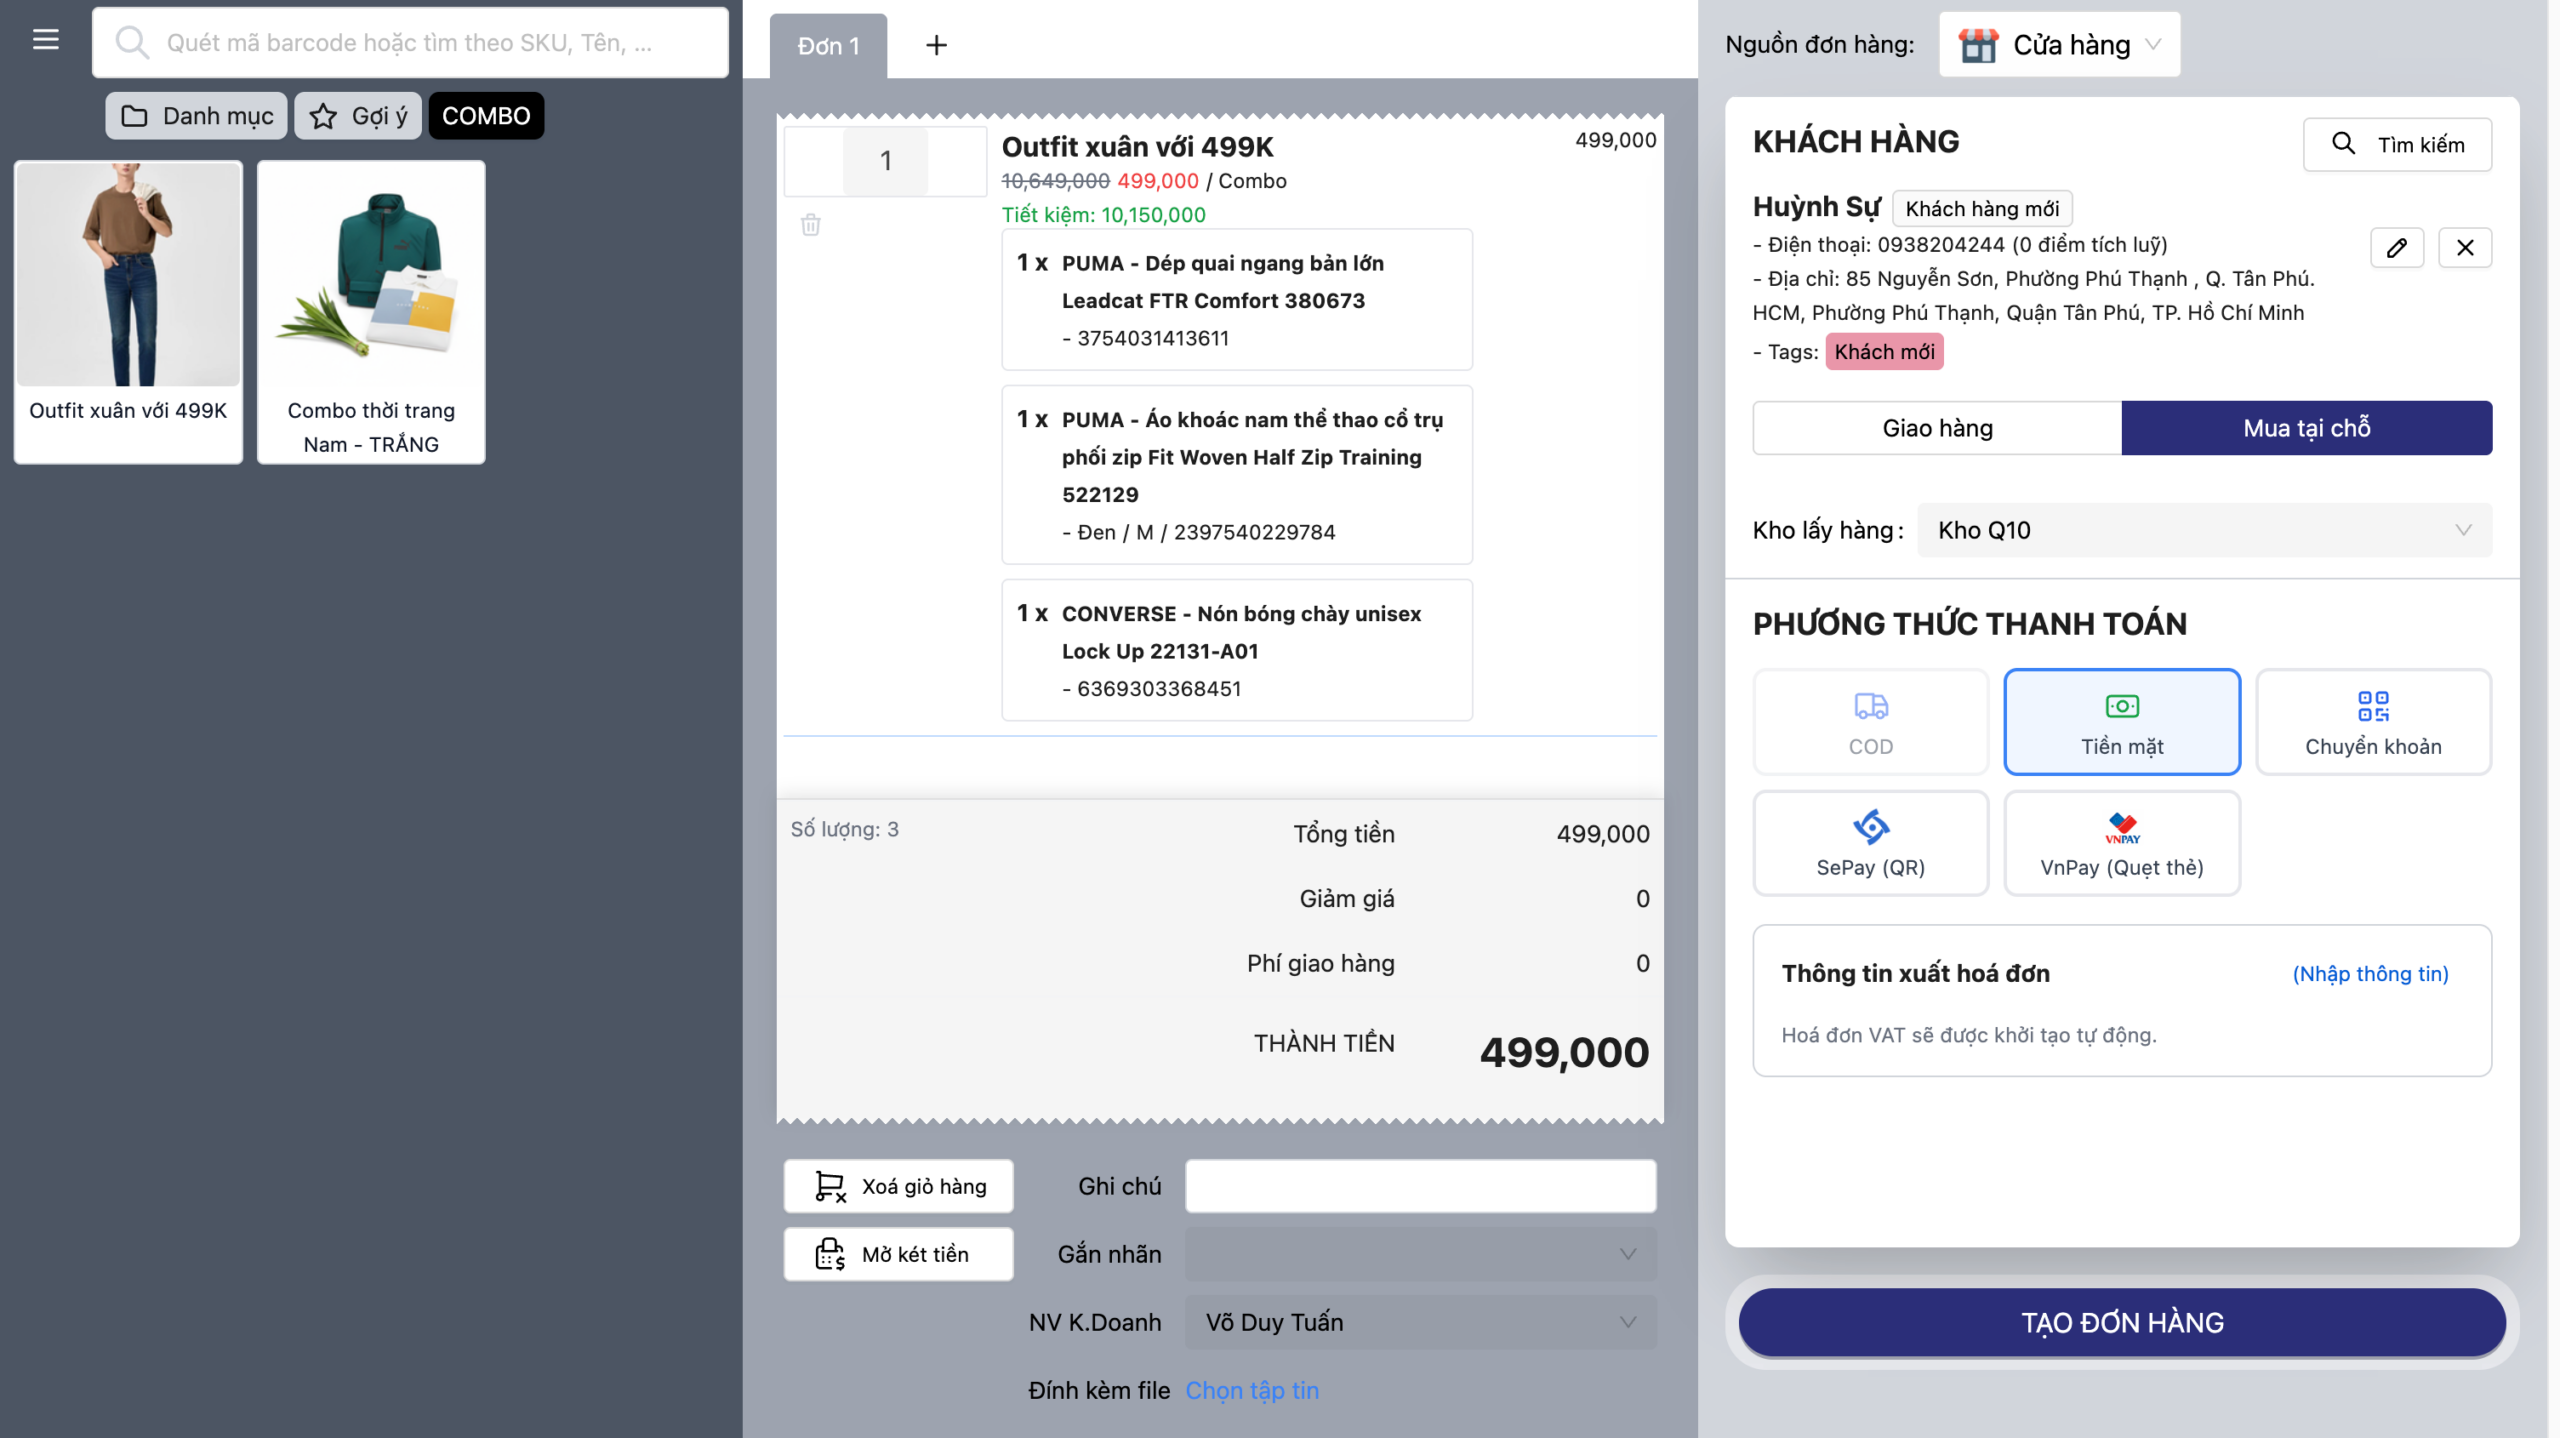Click the Chọn tập tin link
Viewport: 2560px width, 1438px height.
[1251, 1390]
